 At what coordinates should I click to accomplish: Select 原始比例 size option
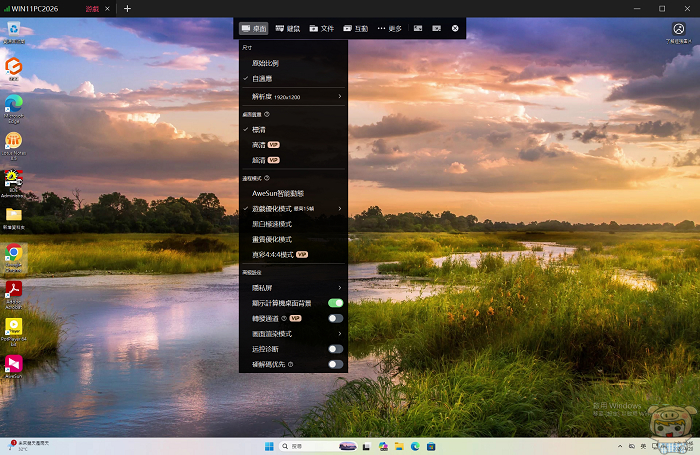click(266, 63)
